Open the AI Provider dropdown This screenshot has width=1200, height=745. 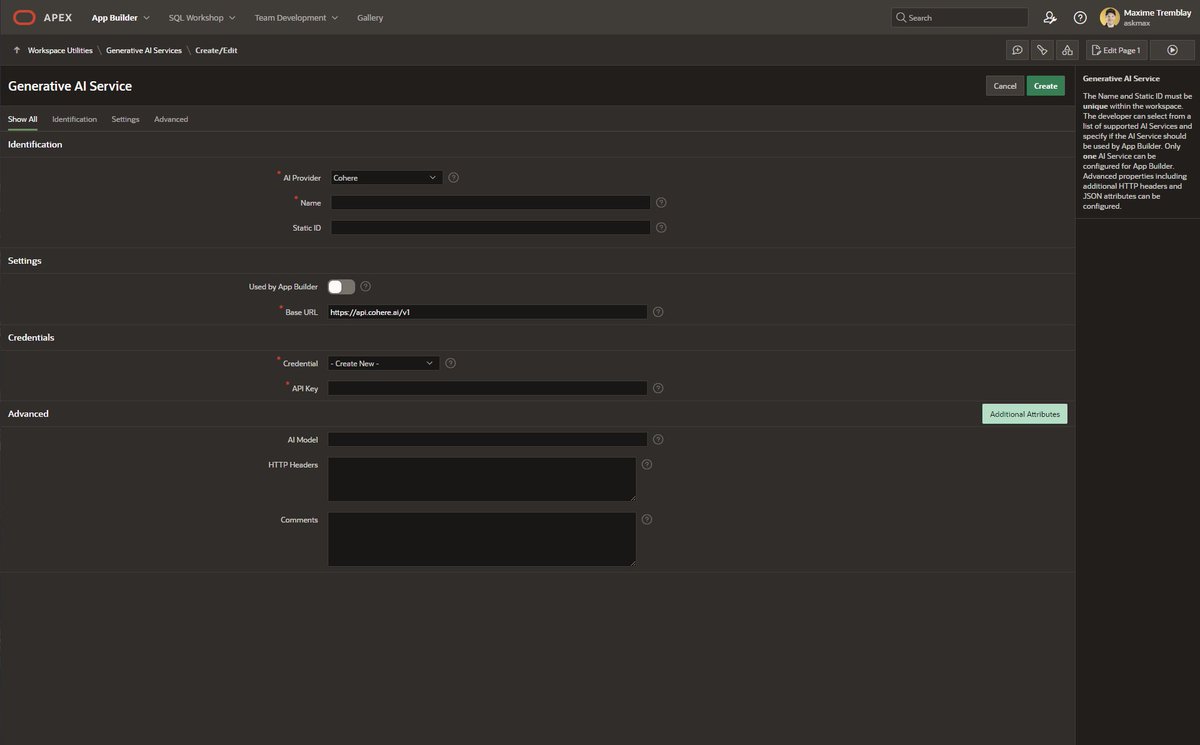tap(386, 177)
